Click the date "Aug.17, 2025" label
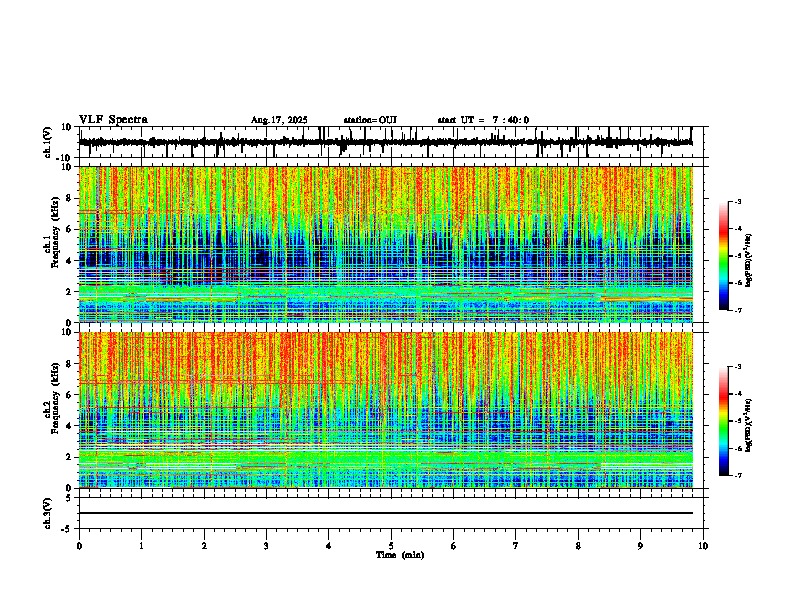 point(279,120)
